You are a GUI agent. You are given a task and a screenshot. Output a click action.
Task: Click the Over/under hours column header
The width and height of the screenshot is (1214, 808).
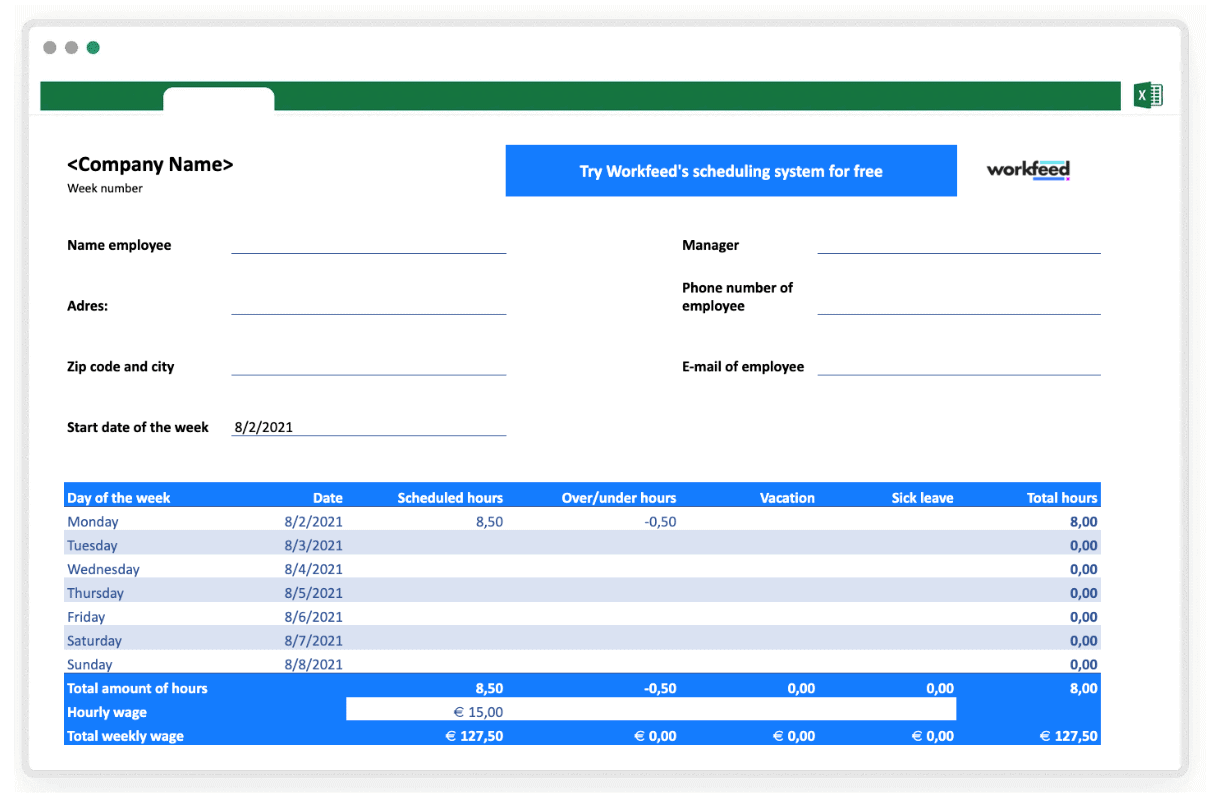[619, 498]
